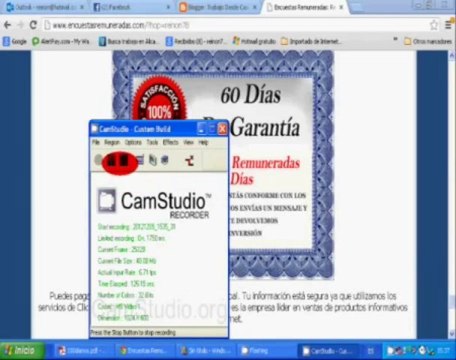Pause the CamStudio recording
Viewport: 456px width, 360px height.
coord(112,161)
